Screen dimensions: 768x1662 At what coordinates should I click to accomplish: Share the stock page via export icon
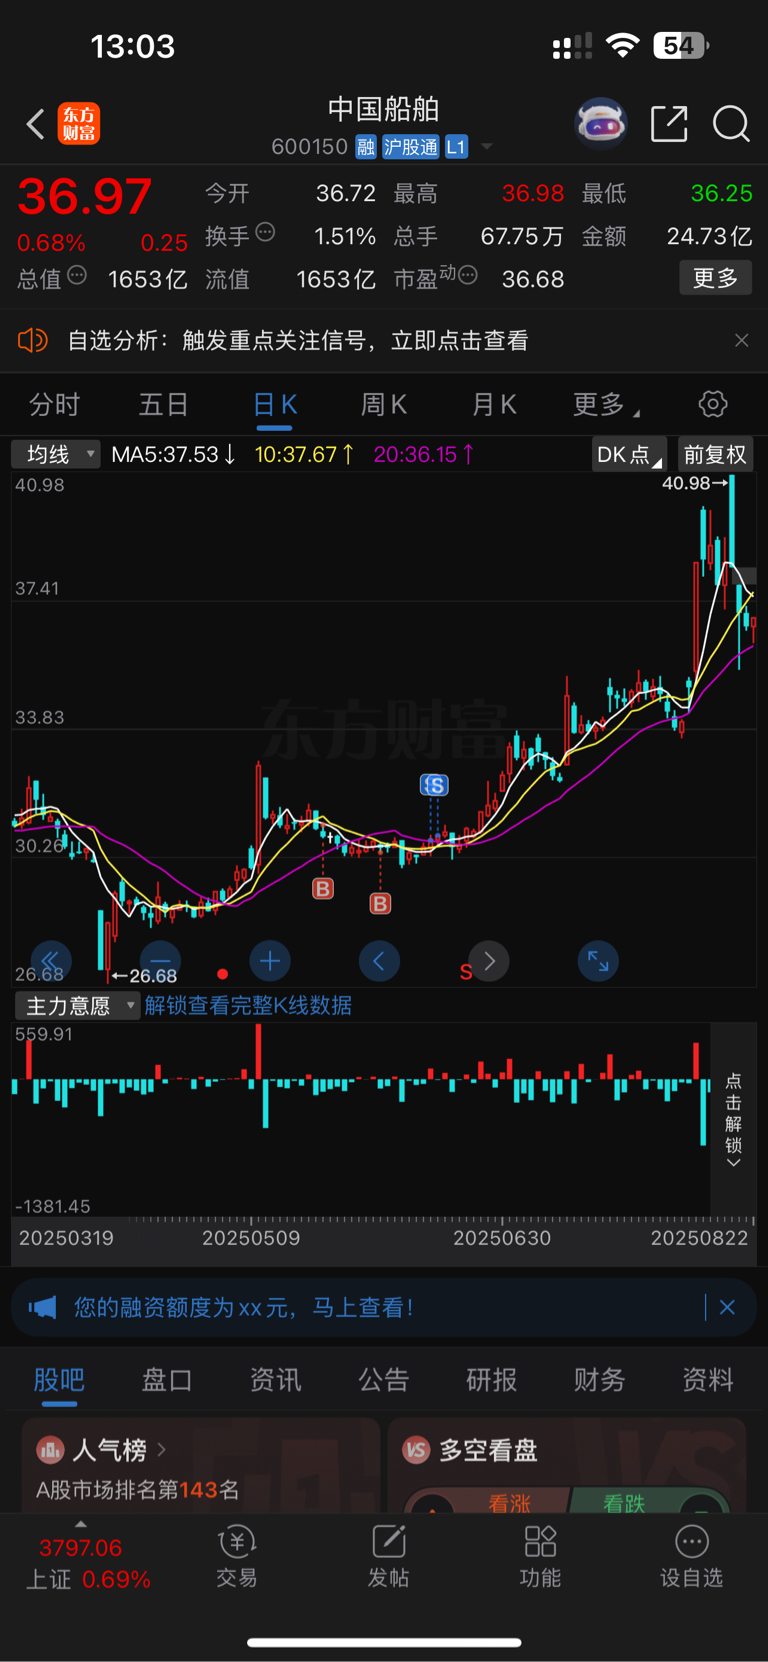669,124
